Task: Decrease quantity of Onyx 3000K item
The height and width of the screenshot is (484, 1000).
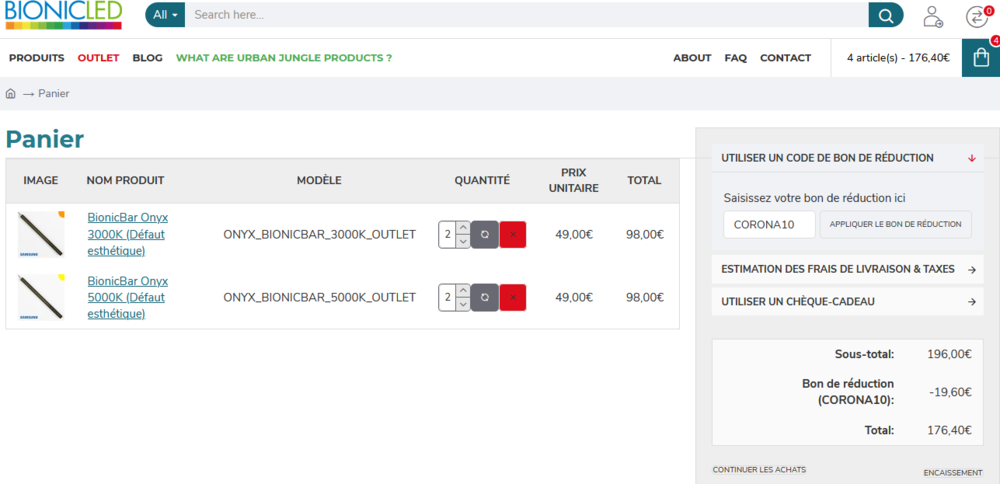Action: [x=464, y=242]
